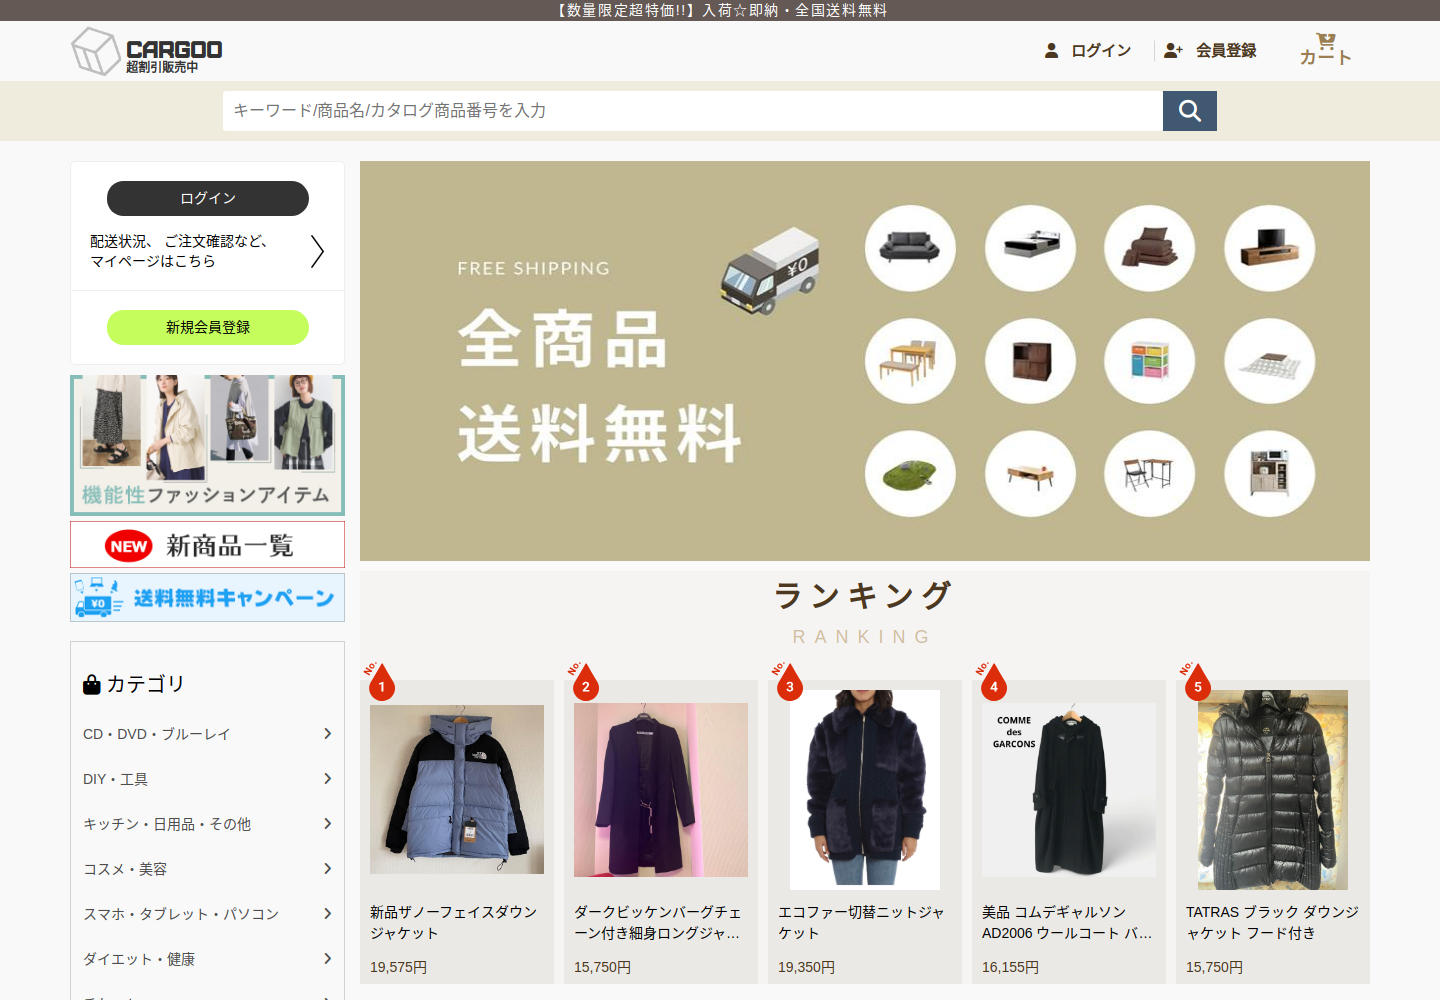
Task: Select the kitchen cabinet circle icon
Action: click(1270, 474)
